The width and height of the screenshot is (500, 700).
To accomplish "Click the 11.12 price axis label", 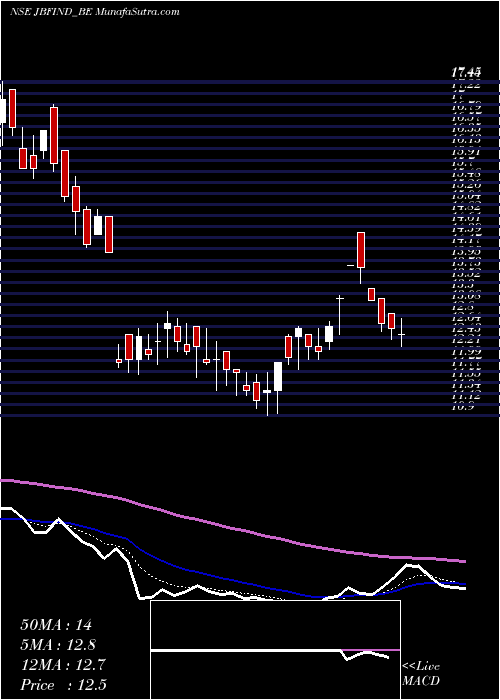I will click(467, 396).
